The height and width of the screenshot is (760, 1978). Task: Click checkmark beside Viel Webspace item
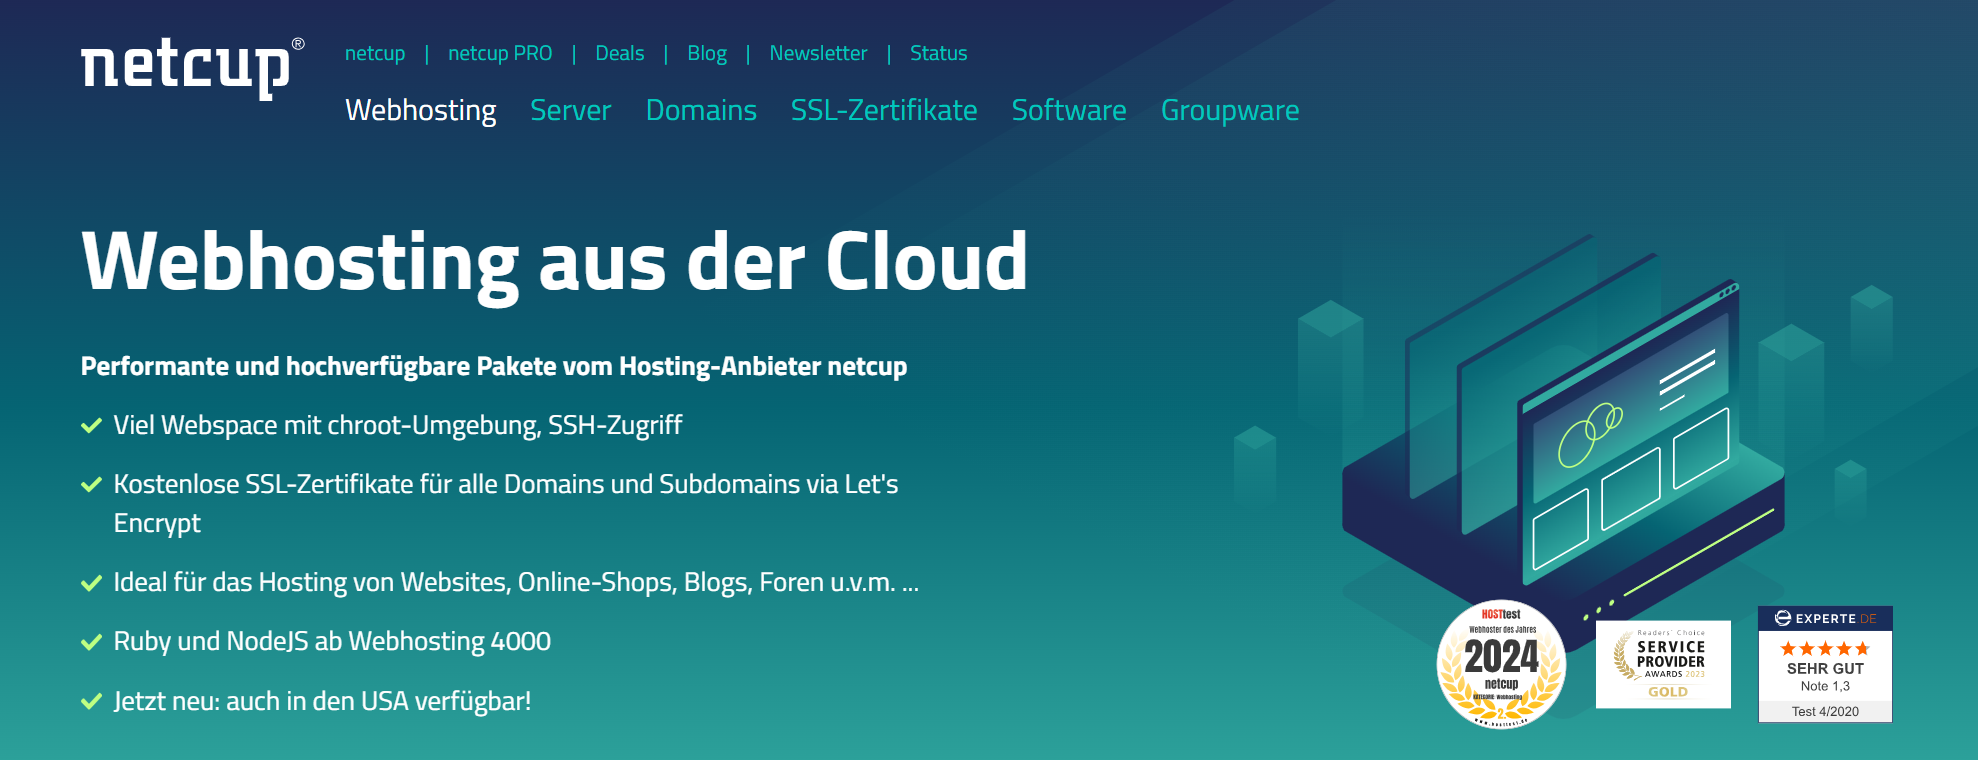pyautogui.click(x=91, y=426)
